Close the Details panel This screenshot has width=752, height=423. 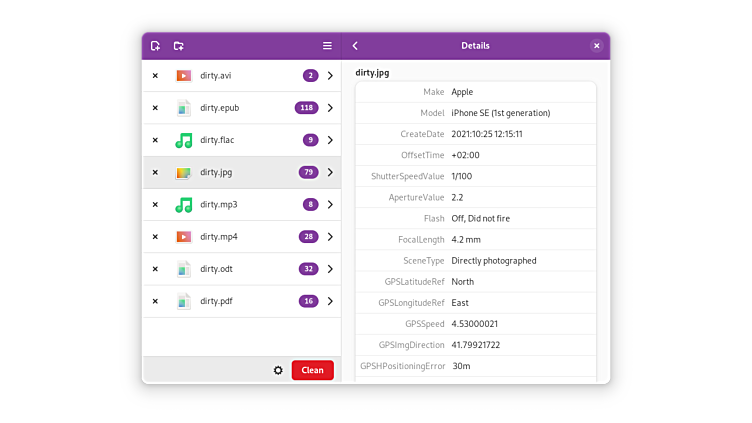click(x=596, y=46)
